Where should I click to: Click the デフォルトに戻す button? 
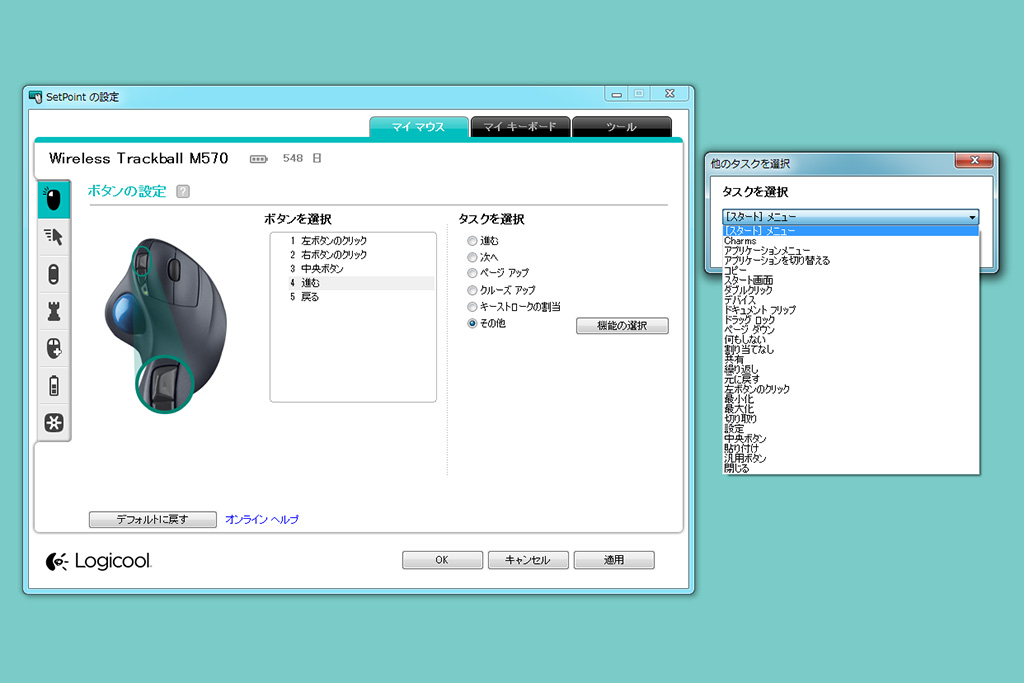pos(152,519)
